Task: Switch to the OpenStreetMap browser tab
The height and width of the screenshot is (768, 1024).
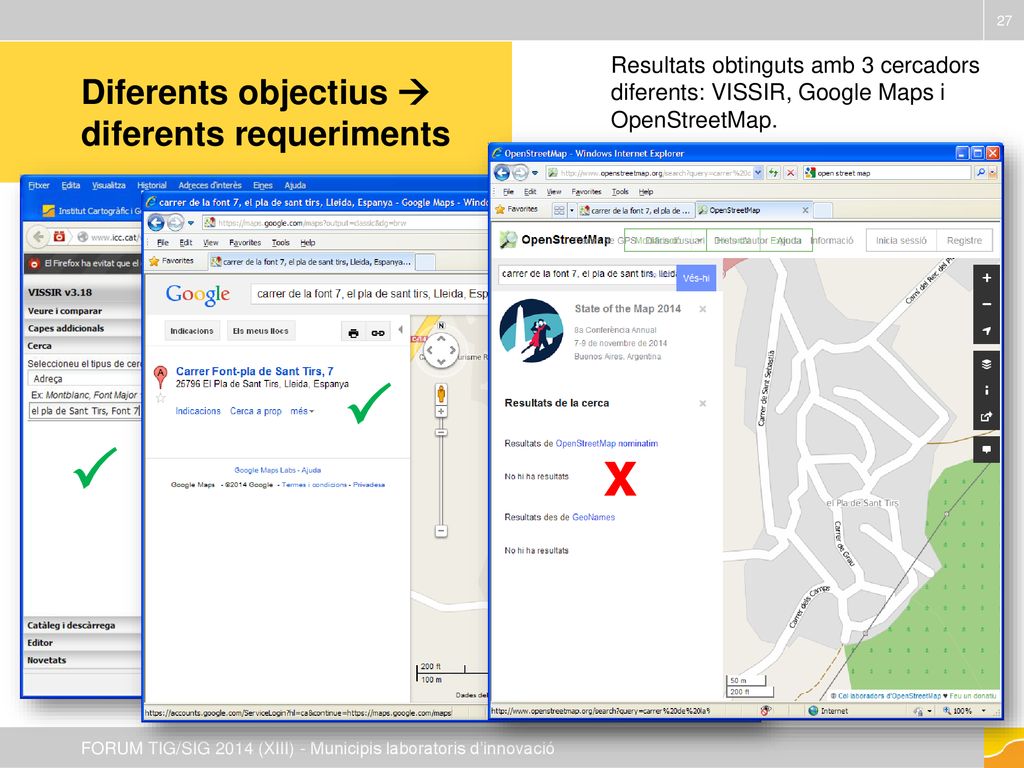Action: tap(752, 210)
